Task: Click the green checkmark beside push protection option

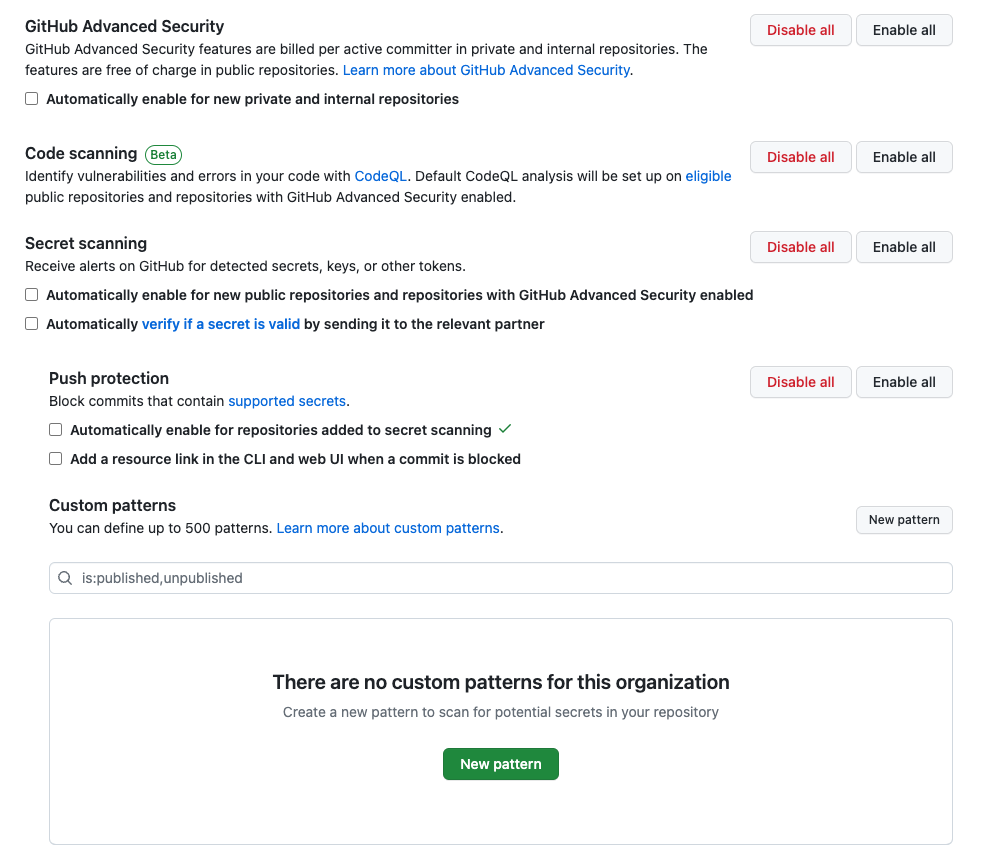Action: click(x=505, y=429)
